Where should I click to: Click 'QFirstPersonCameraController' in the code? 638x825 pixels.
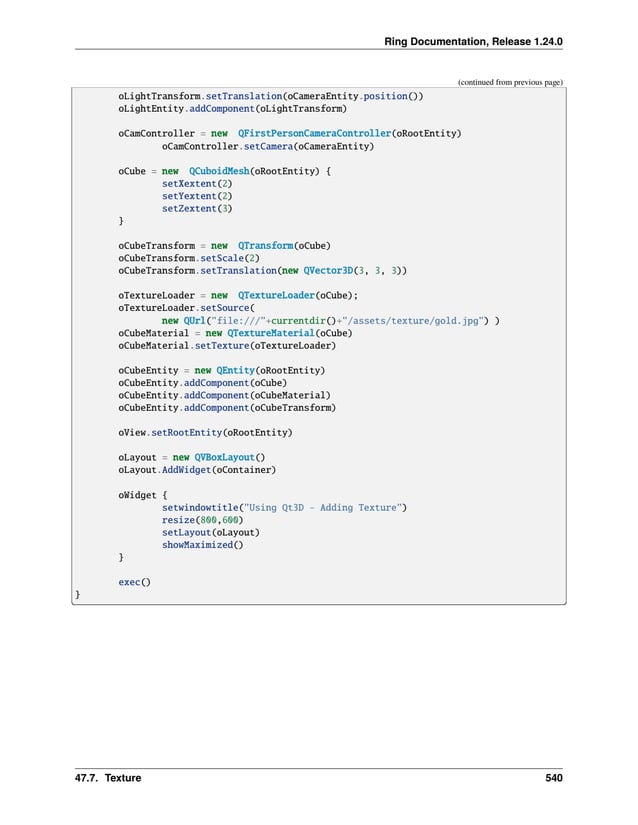(314, 134)
